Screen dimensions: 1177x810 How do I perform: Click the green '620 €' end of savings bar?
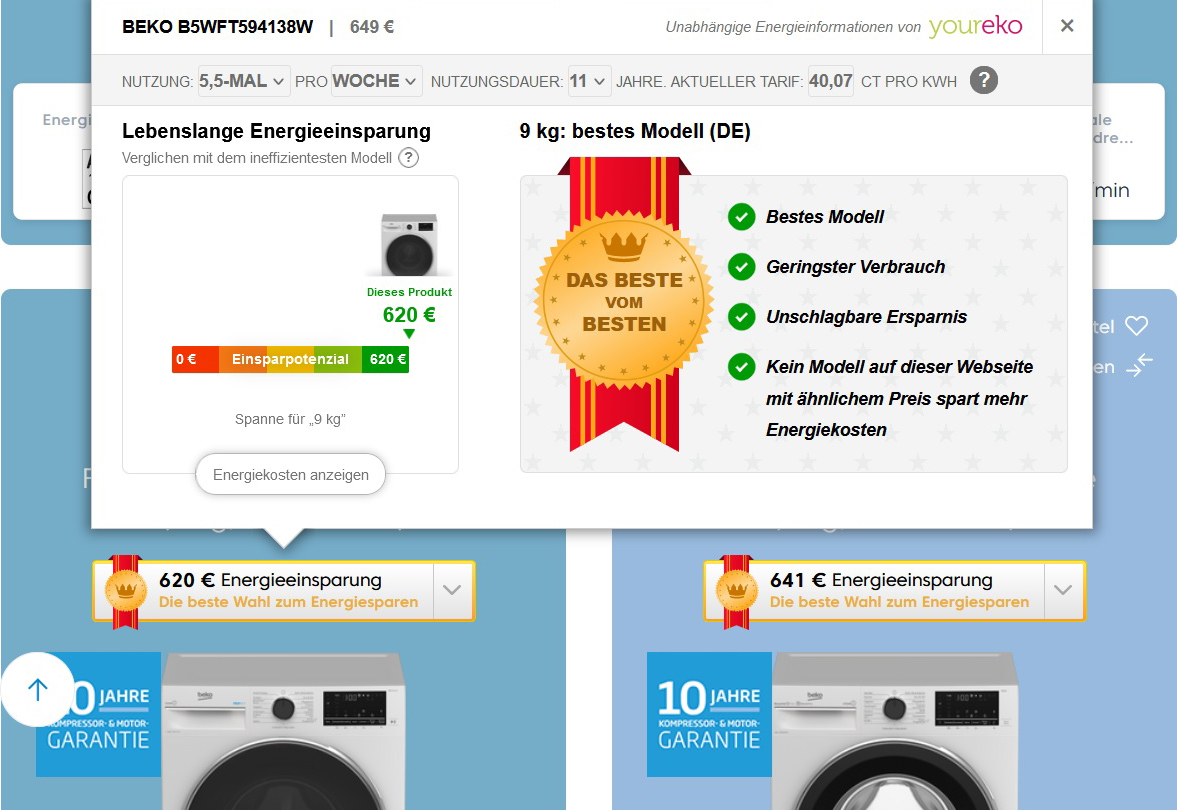386,360
